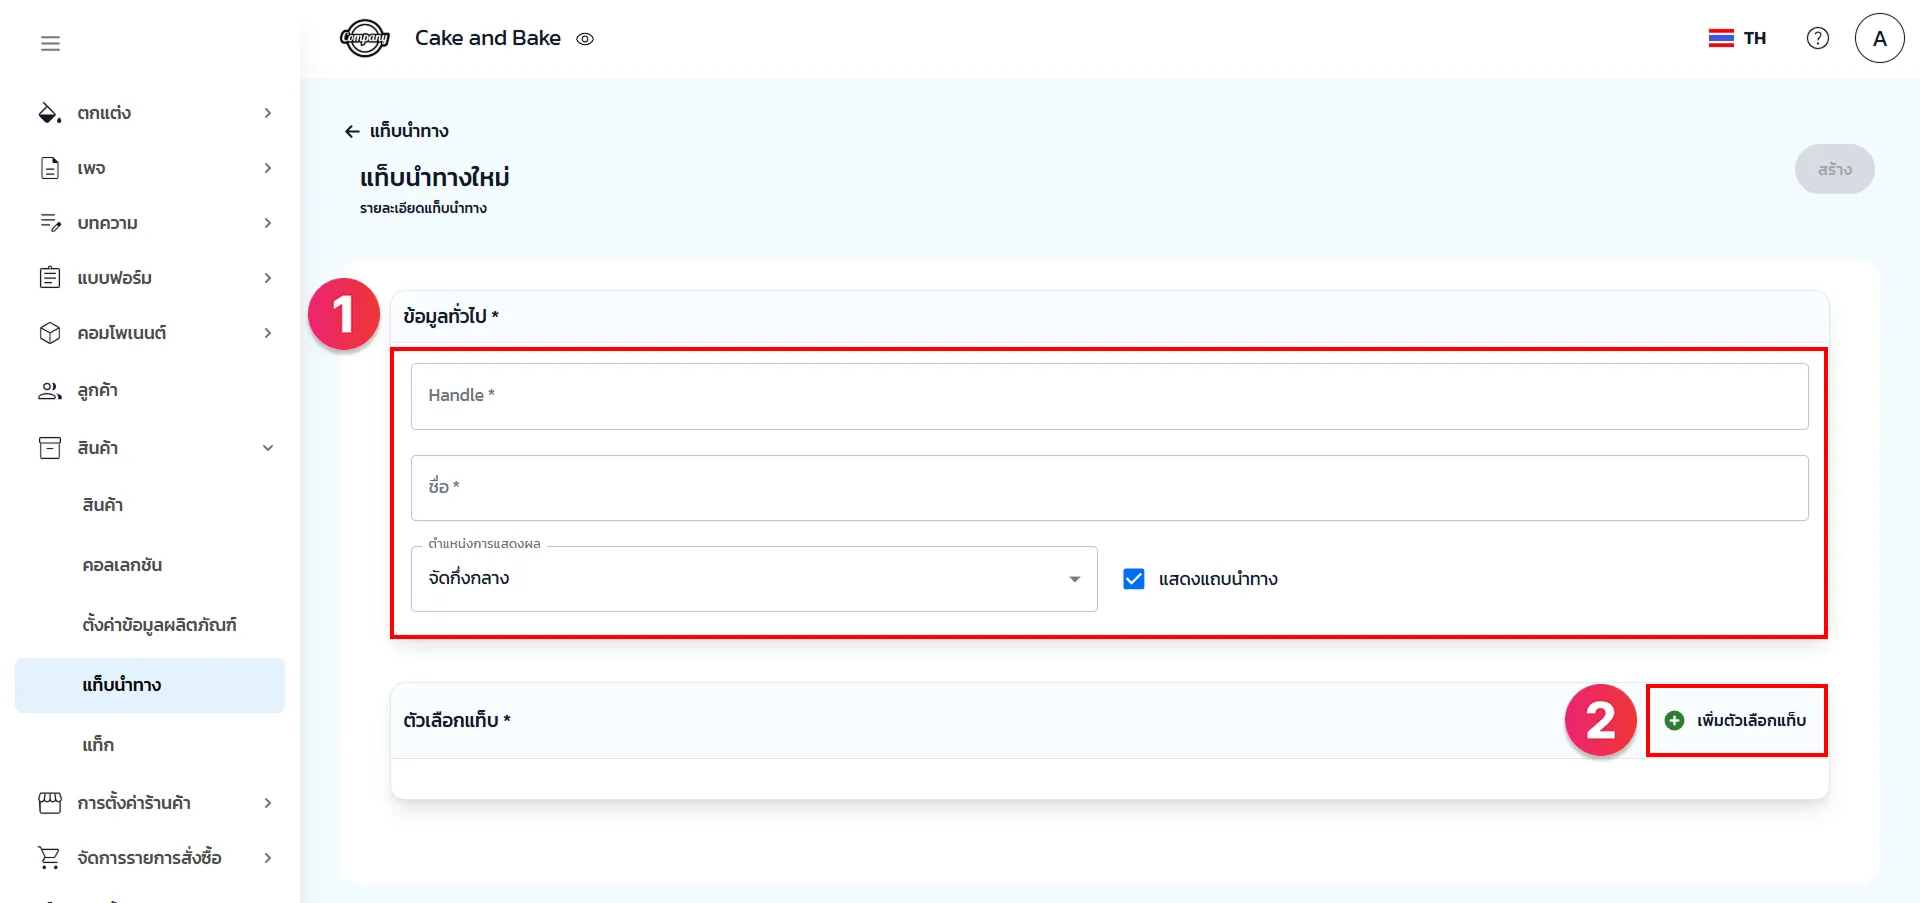Go to ตั้งค่าข้อมูลผลิตภัณฑ์ settings page

159,625
